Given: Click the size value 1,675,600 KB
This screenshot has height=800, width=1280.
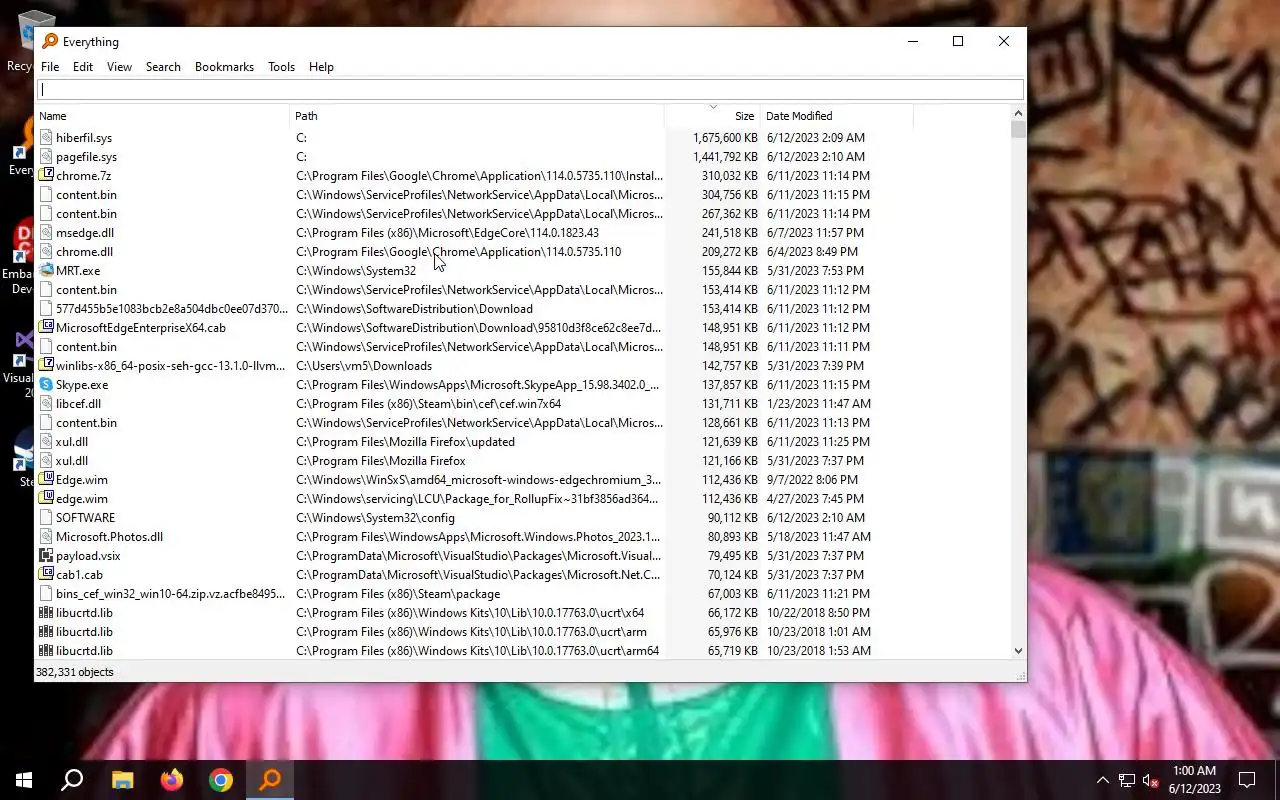Looking at the screenshot, I should (725, 137).
